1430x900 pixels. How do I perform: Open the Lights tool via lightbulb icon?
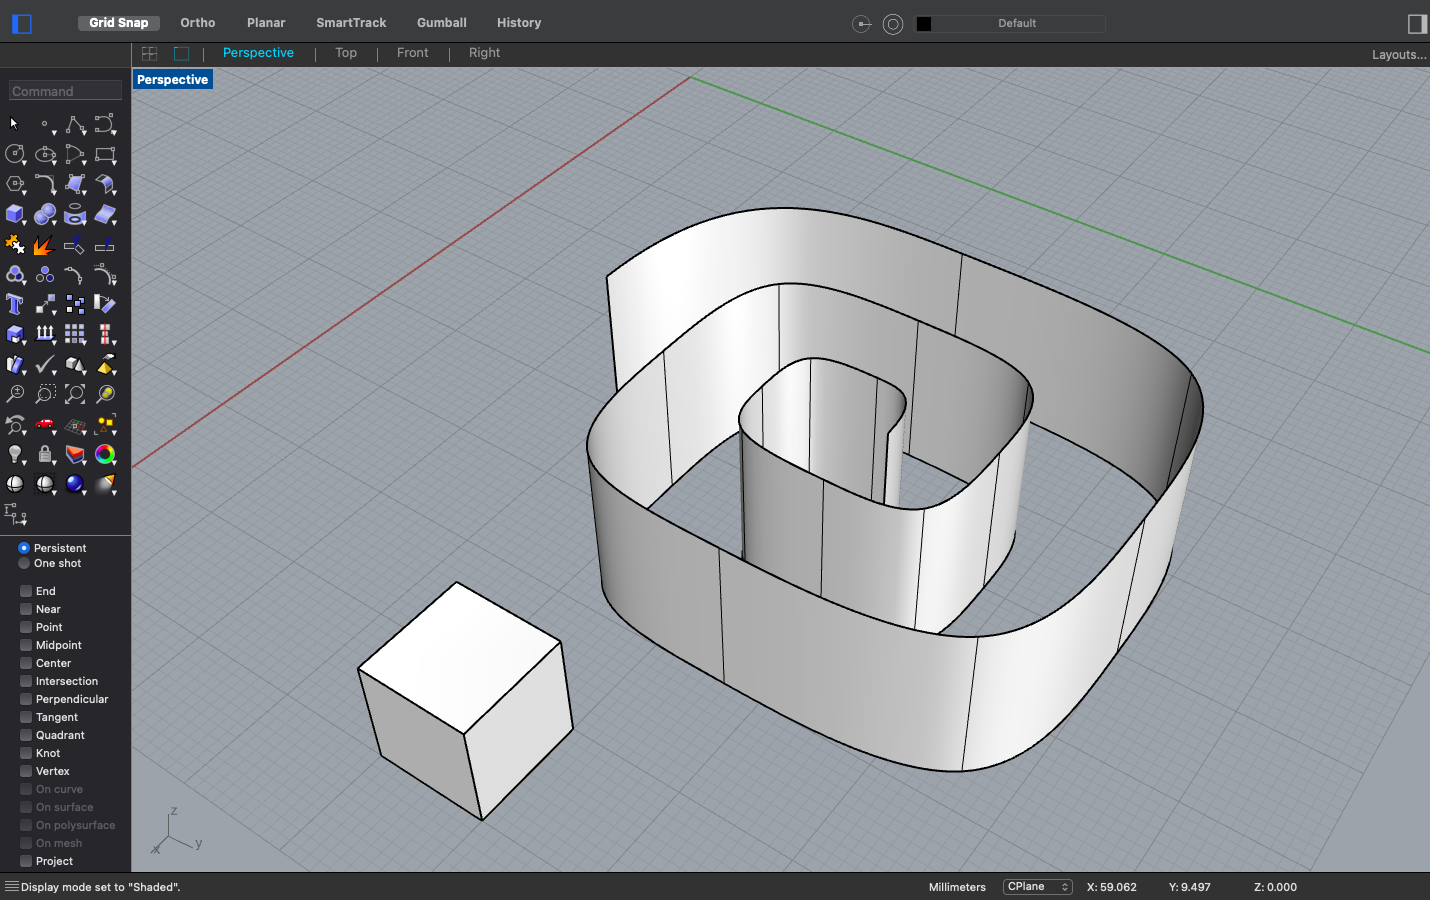(x=15, y=454)
